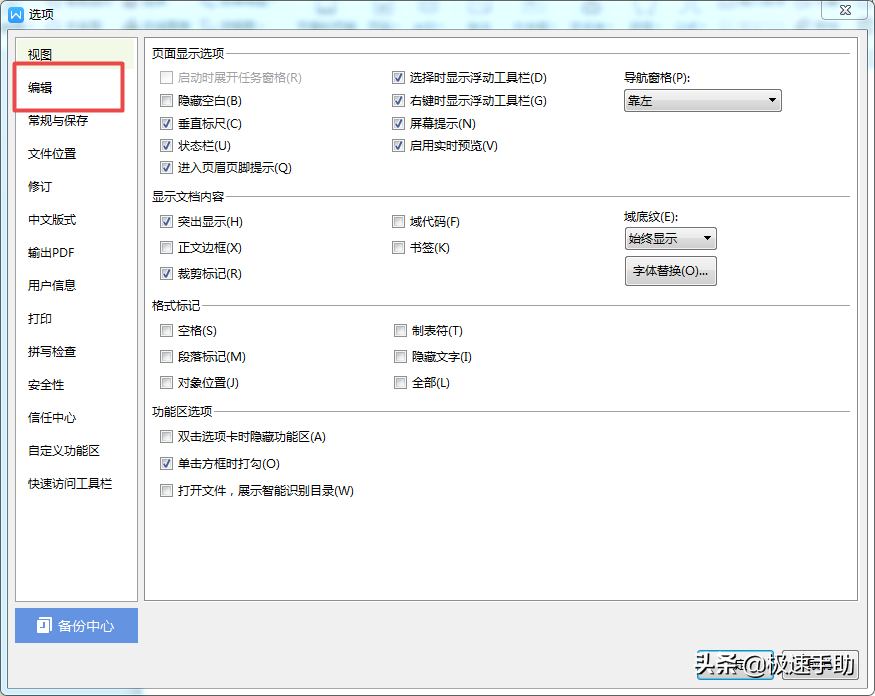Open 快速访问工具栏 settings
This screenshot has width=875, height=696.
[x=70, y=483]
